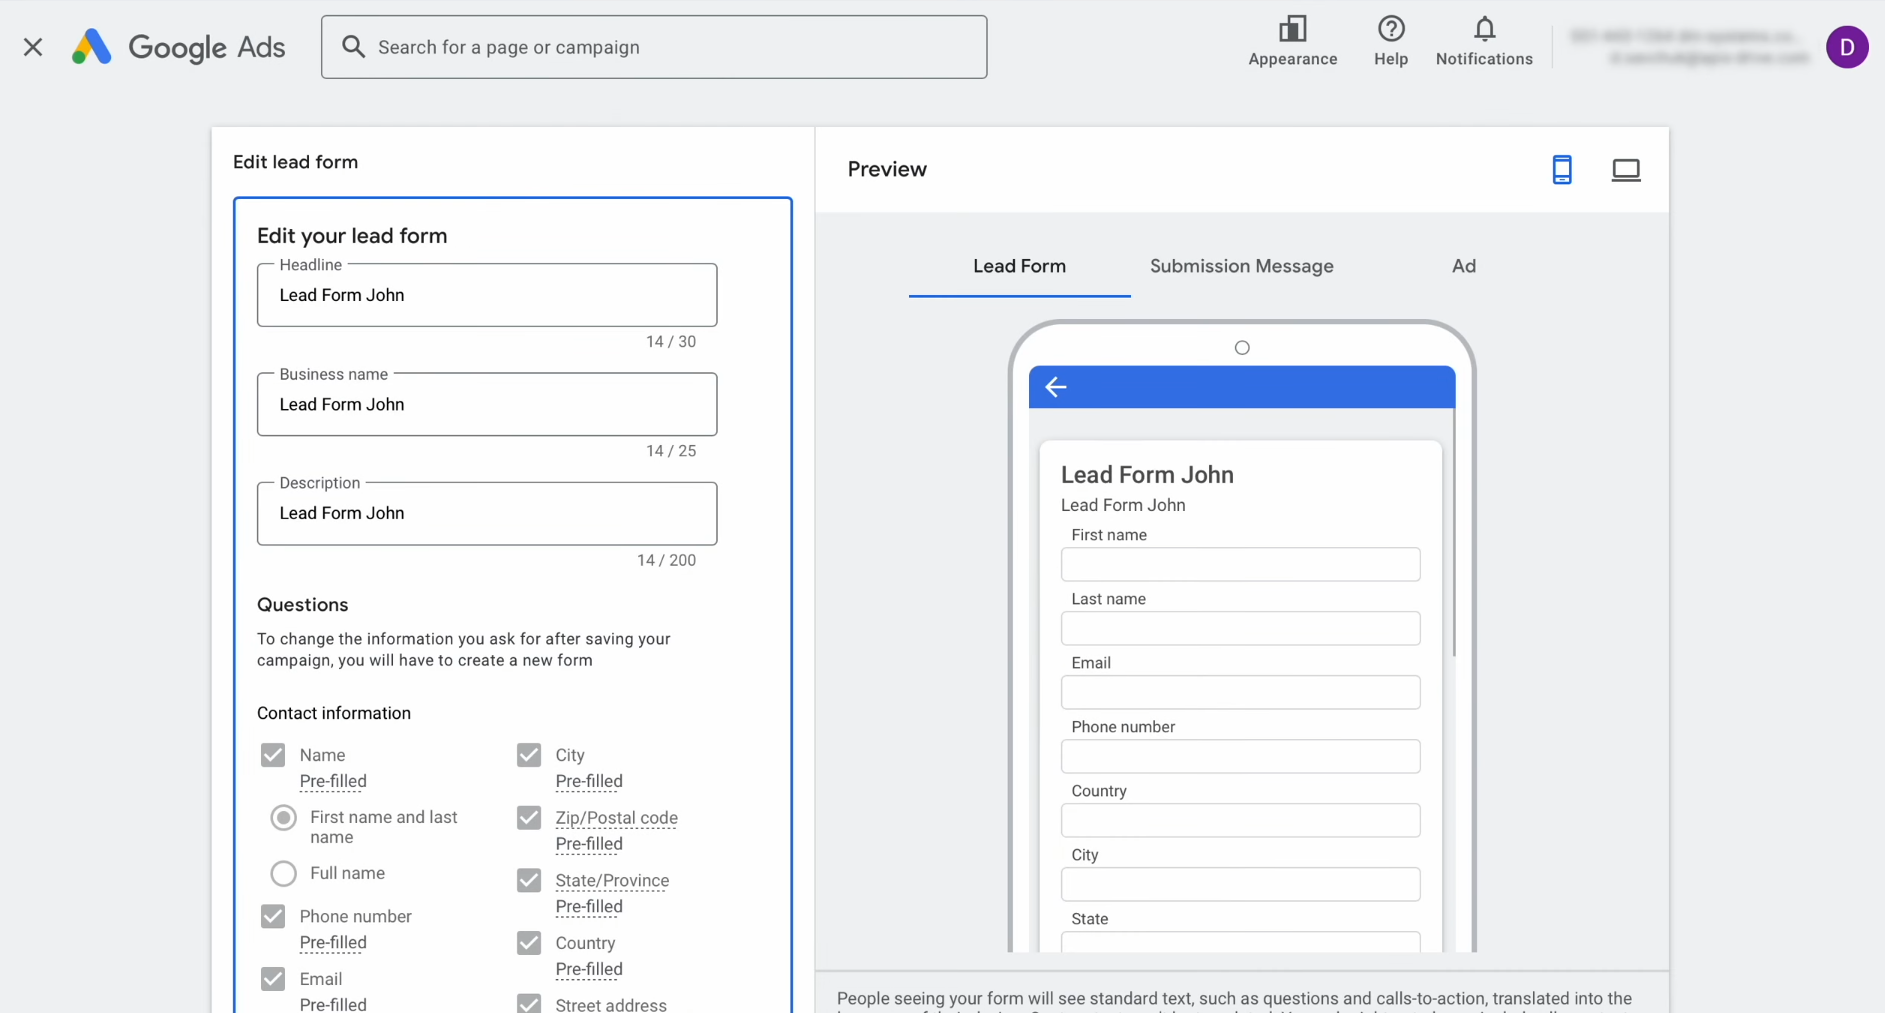Click the page or campaign search bar
Viewport: 1885px width, 1013px height.
(654, 47)
